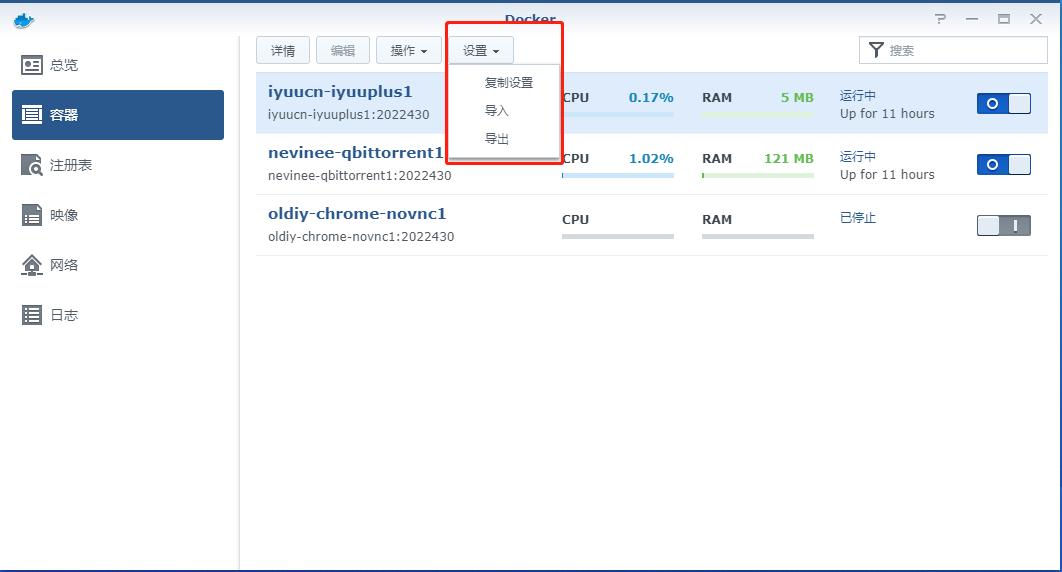The height and width of the screenshot is (572, 1062).
Task: Choose 导出 export from the settings menu
Action: click(496, 139)
